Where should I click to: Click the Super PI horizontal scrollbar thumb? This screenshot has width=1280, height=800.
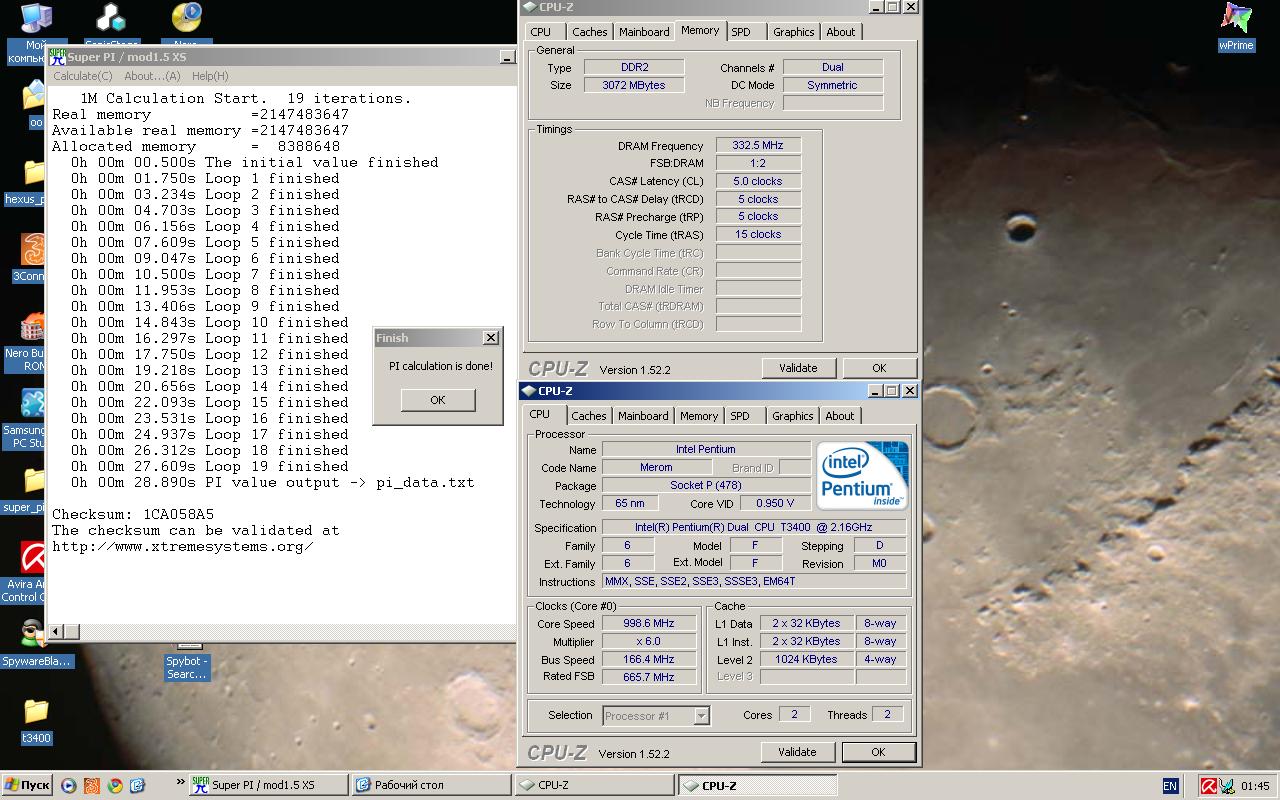point(72,631)
